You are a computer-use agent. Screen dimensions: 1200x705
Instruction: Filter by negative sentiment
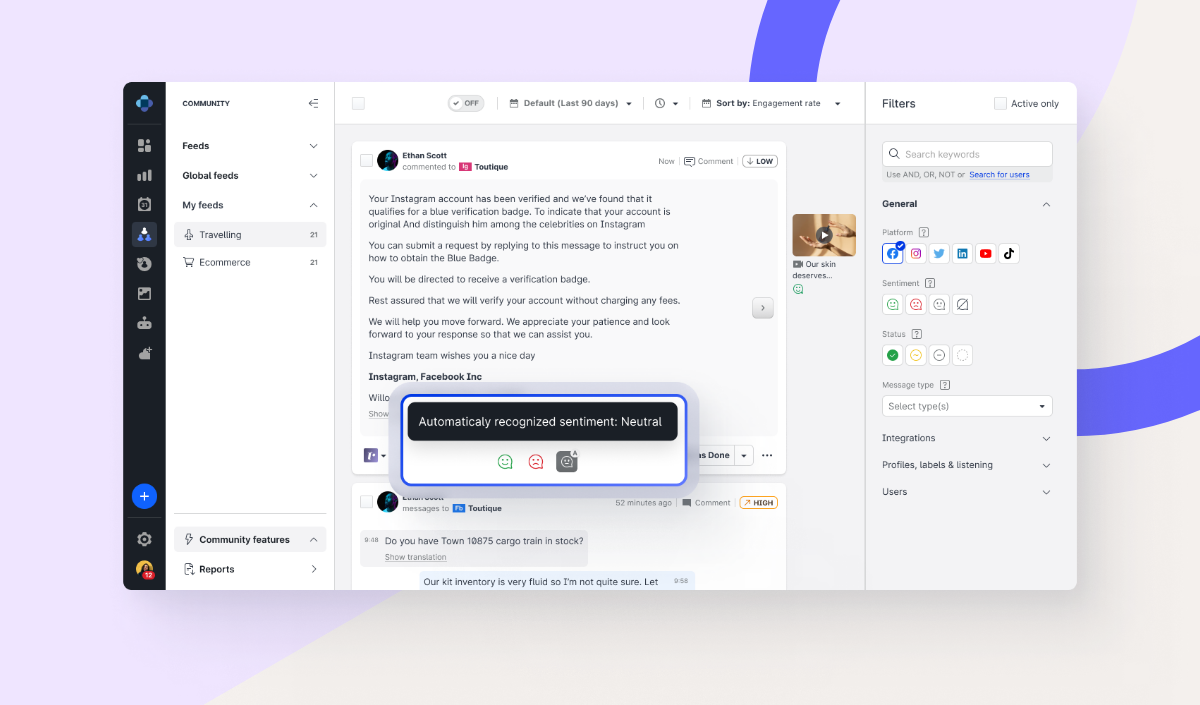916,304
